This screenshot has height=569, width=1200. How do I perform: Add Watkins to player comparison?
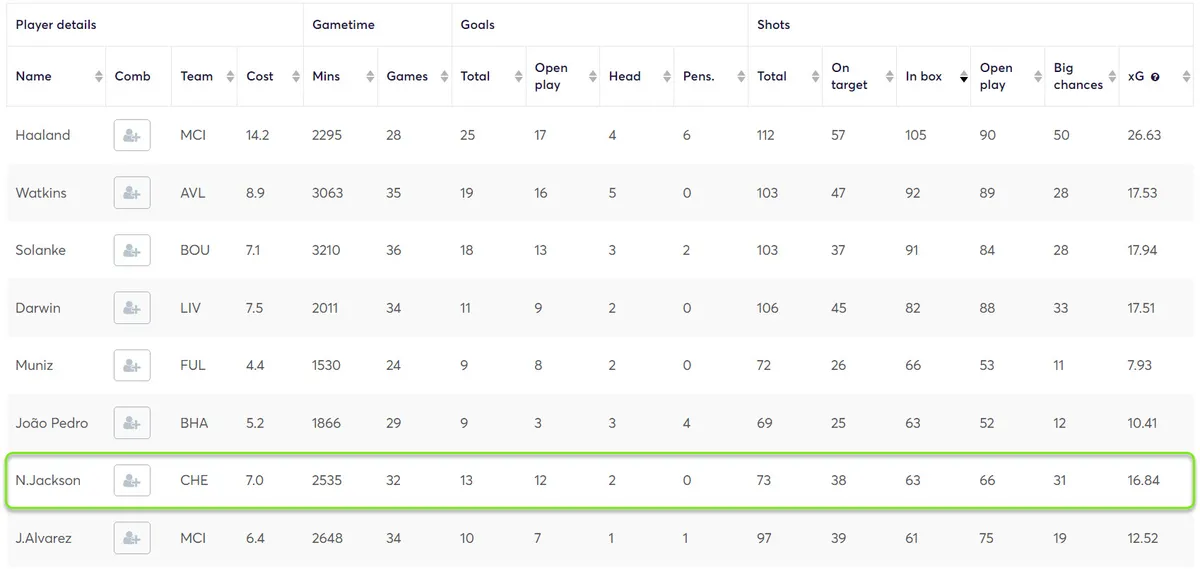point(132,193)
